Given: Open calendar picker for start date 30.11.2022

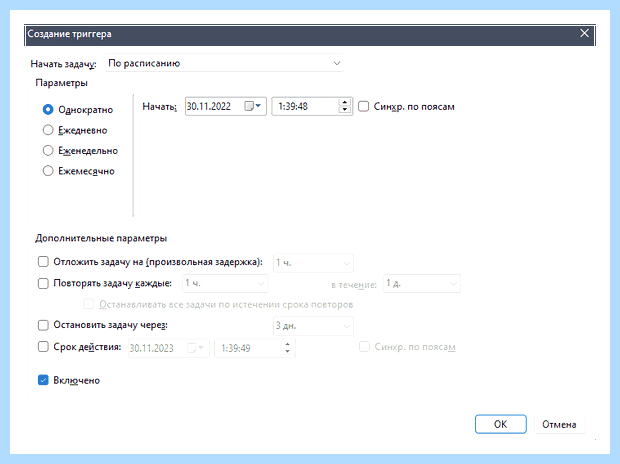Looking at the screenshot, I should 253,106.
